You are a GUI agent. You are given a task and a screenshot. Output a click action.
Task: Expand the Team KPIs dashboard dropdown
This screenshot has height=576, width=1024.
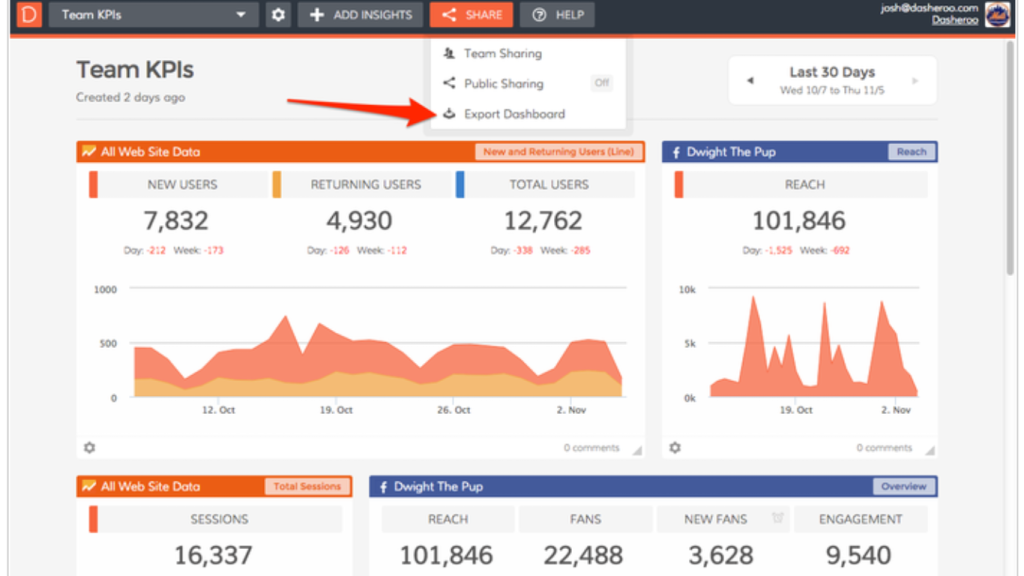coord(240,15)
